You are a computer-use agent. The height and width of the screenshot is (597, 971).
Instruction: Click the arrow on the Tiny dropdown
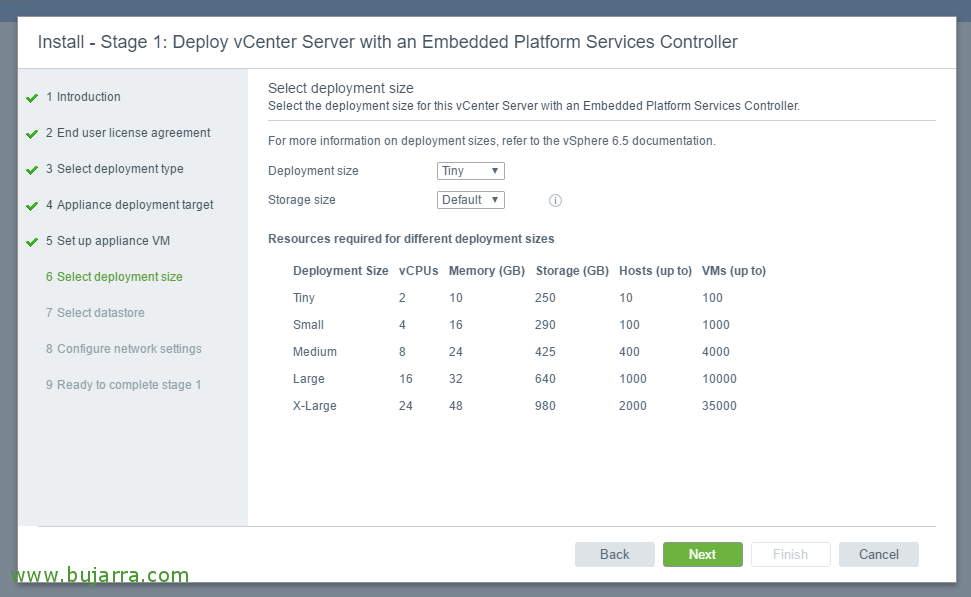495,171
